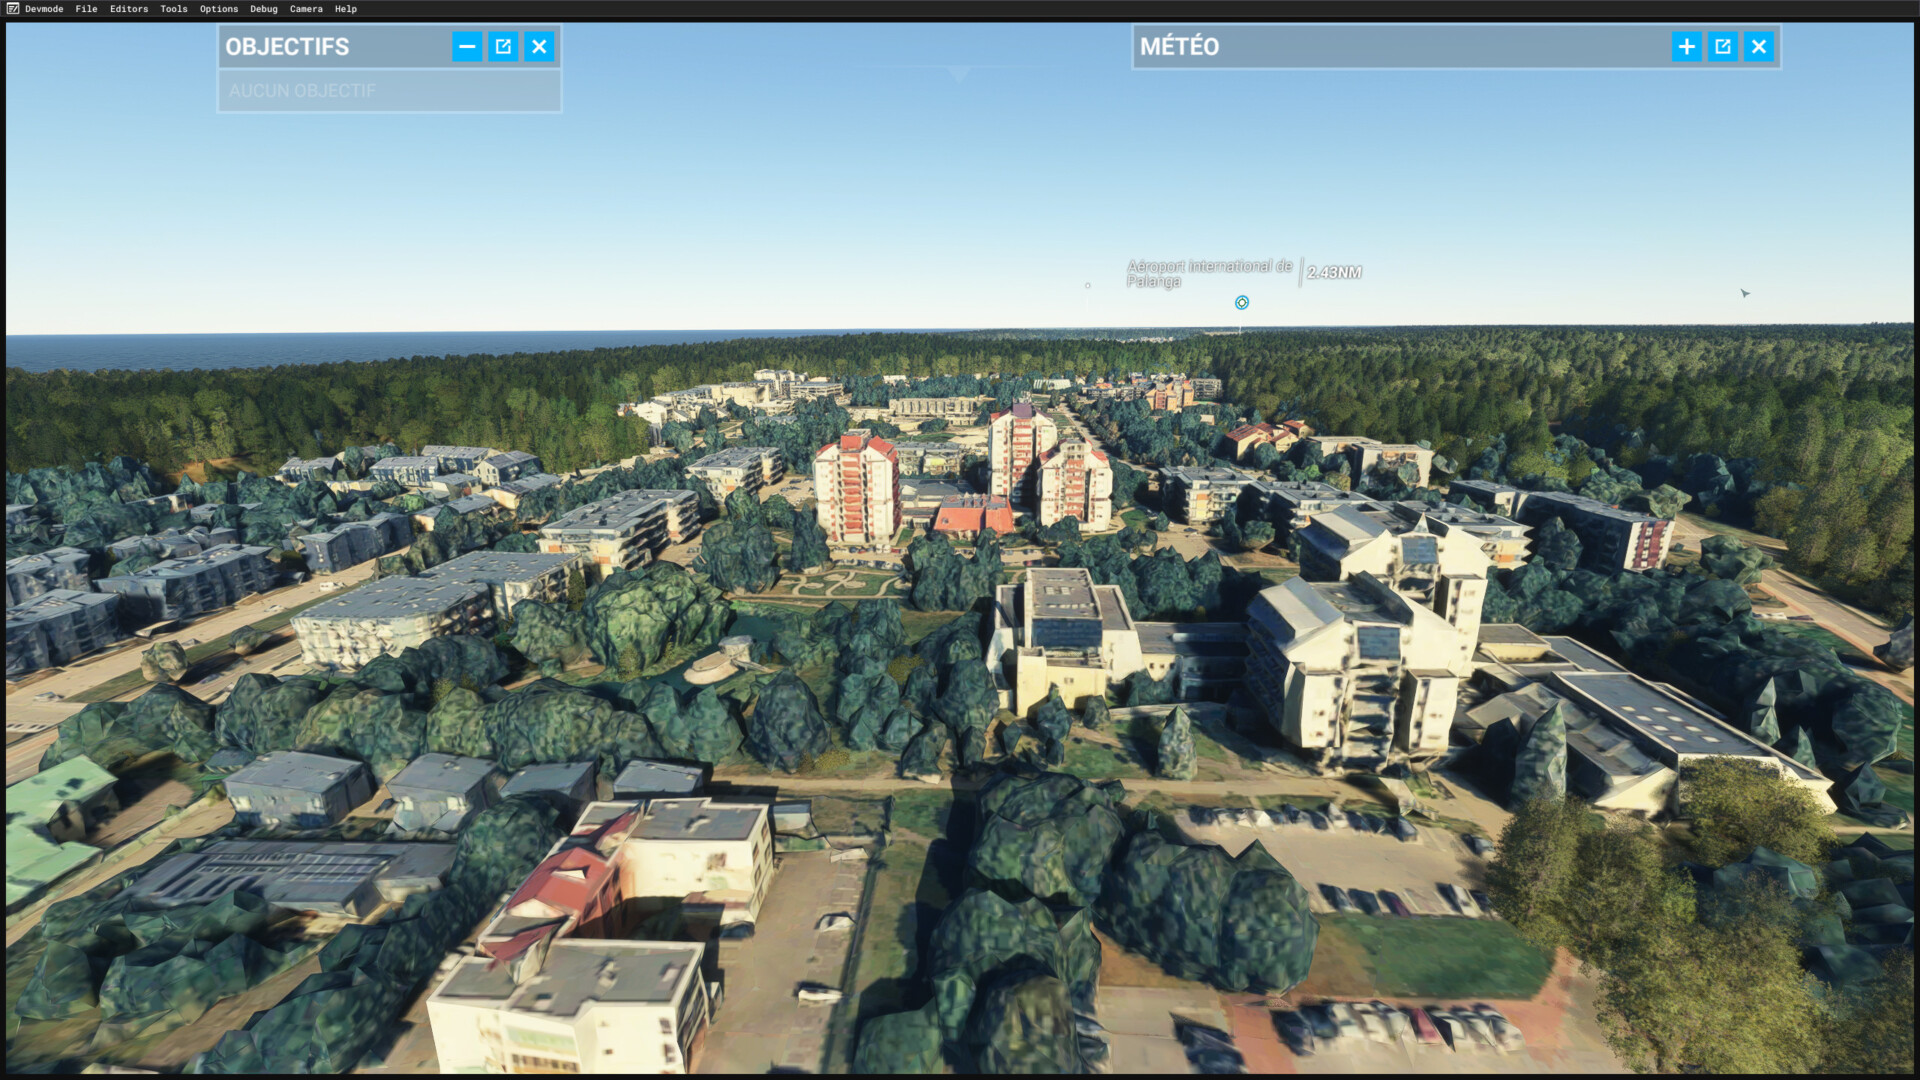This screenshot has width=1920, height=1080.
Task: Open the File menu
Action: 86,9
